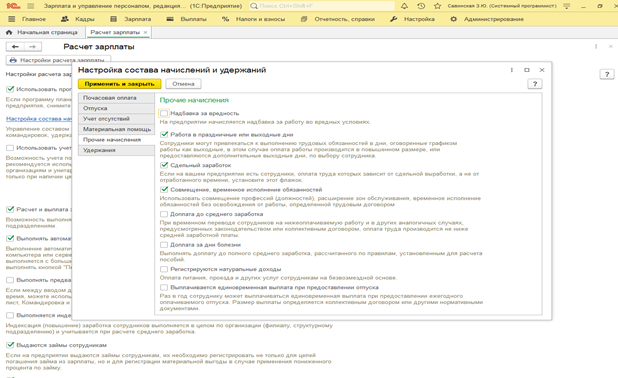
Task: Switch to Начальная страница tab
Action: (43, 32)
